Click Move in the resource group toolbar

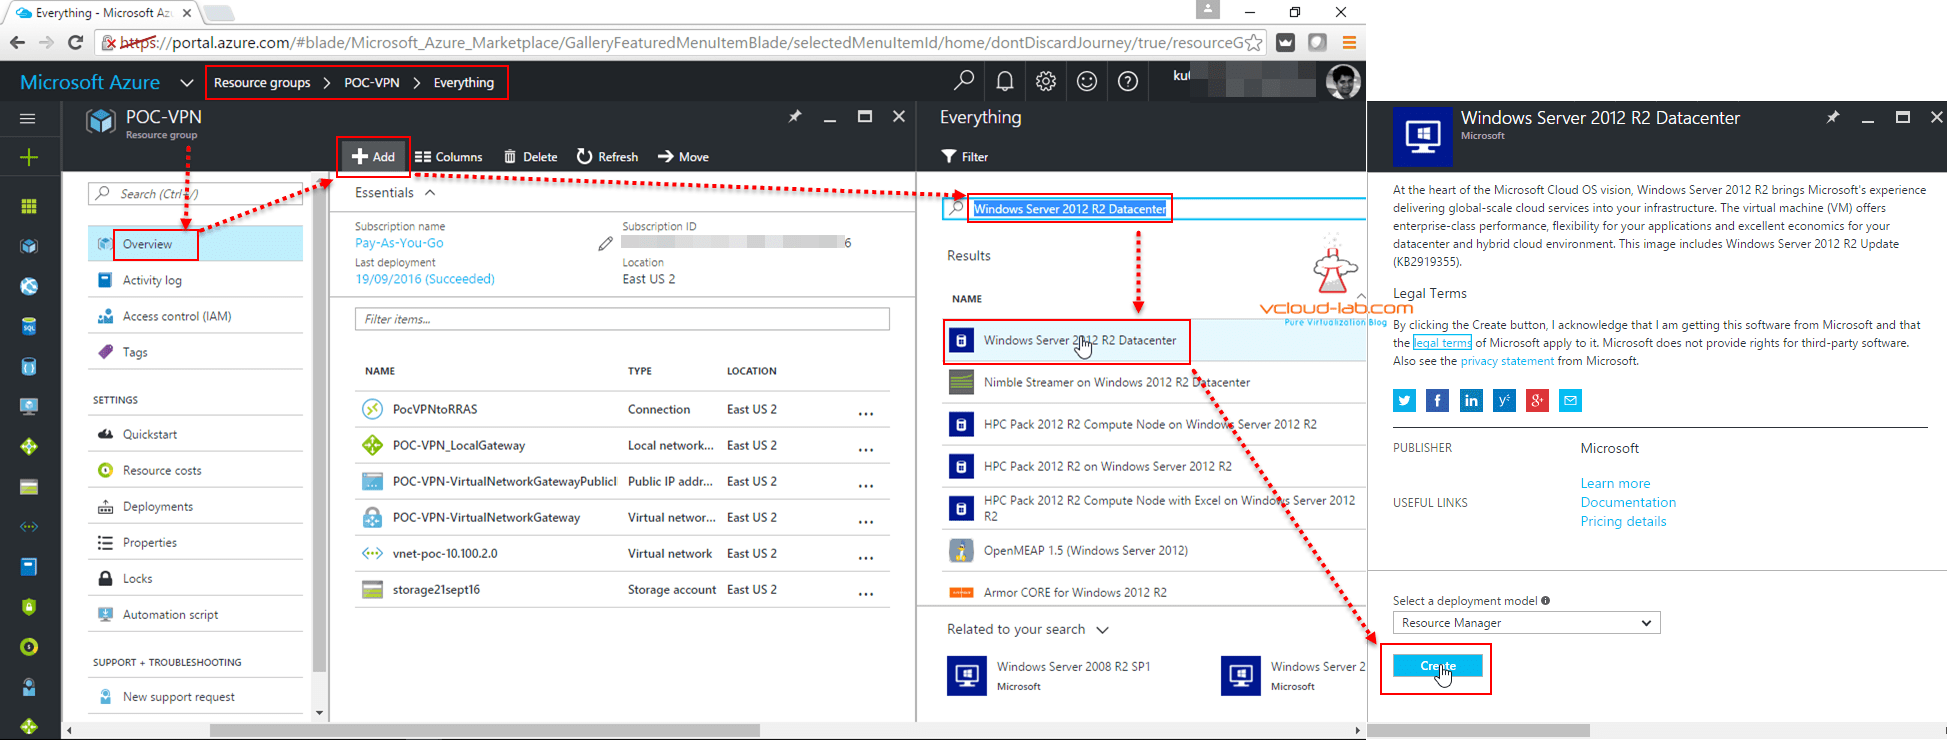683,157
